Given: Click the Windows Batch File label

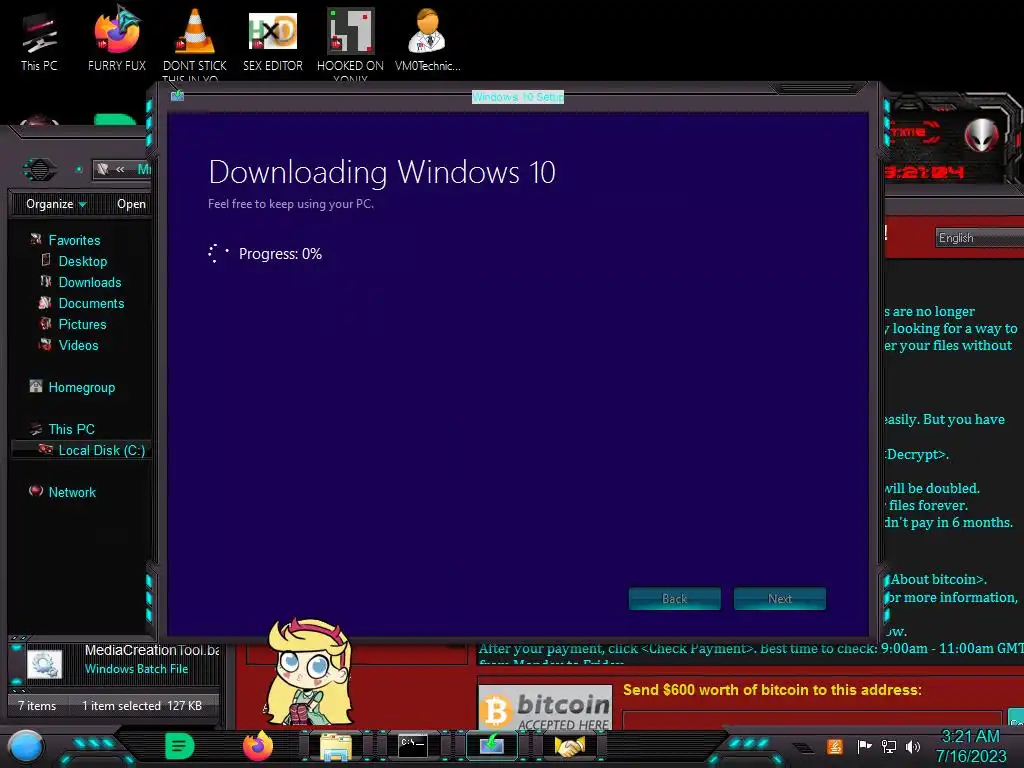Looking at the screenshot, I should [x=136, y=669].
